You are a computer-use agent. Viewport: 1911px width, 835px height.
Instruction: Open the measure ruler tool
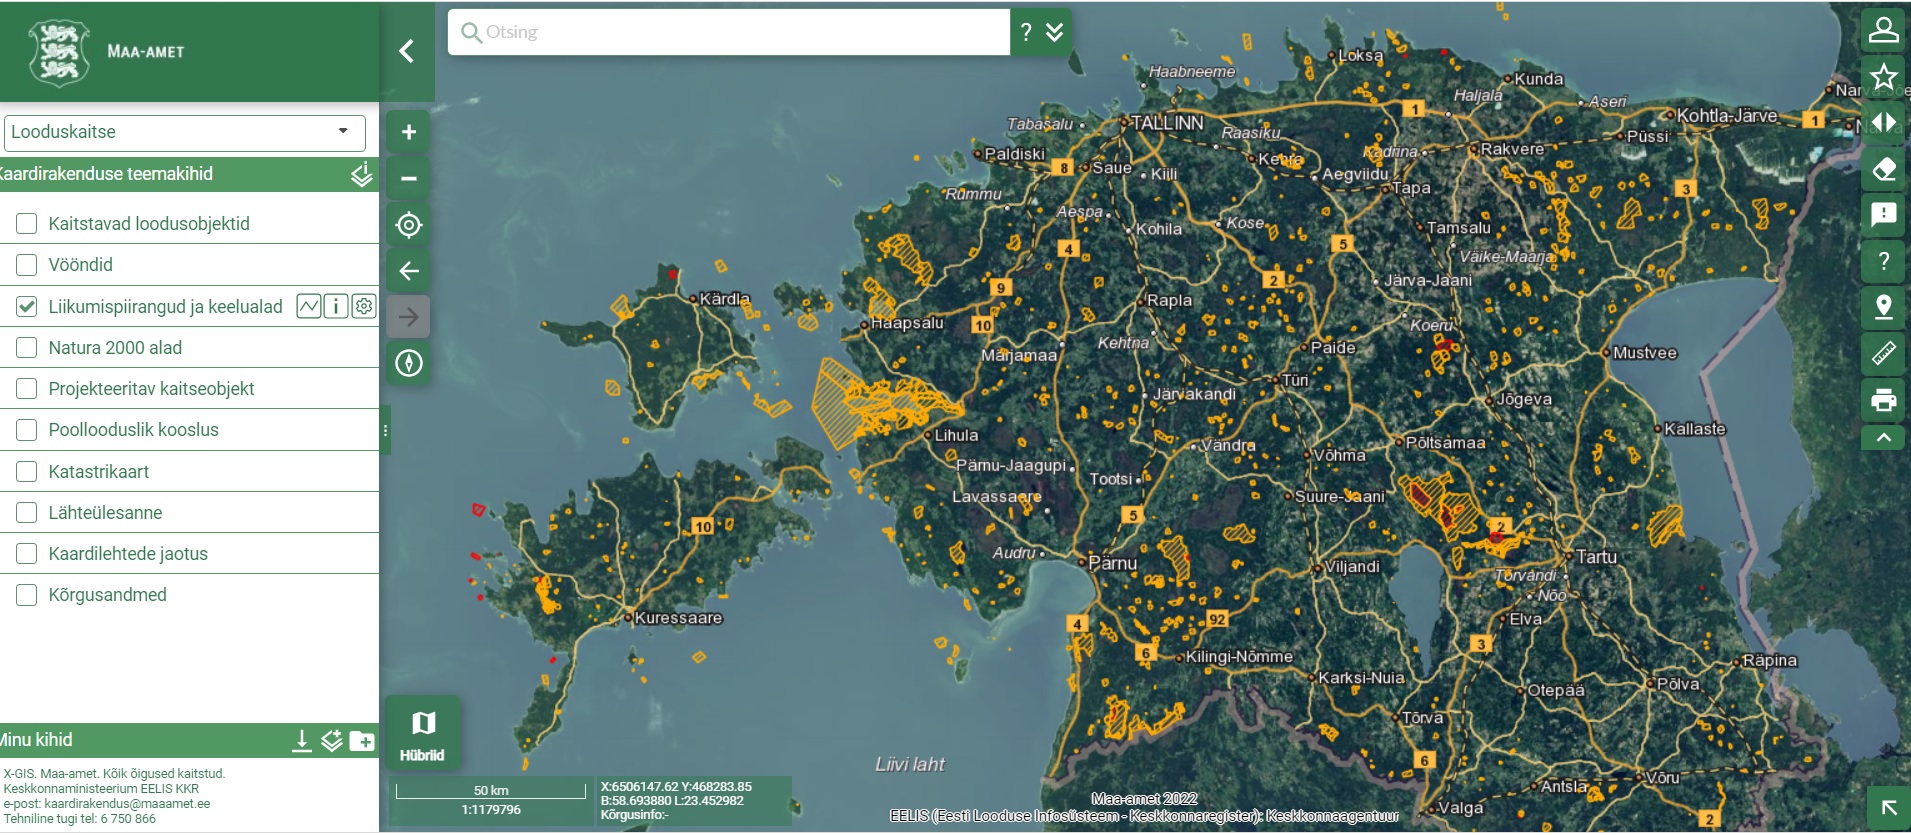coord(1883,353)
